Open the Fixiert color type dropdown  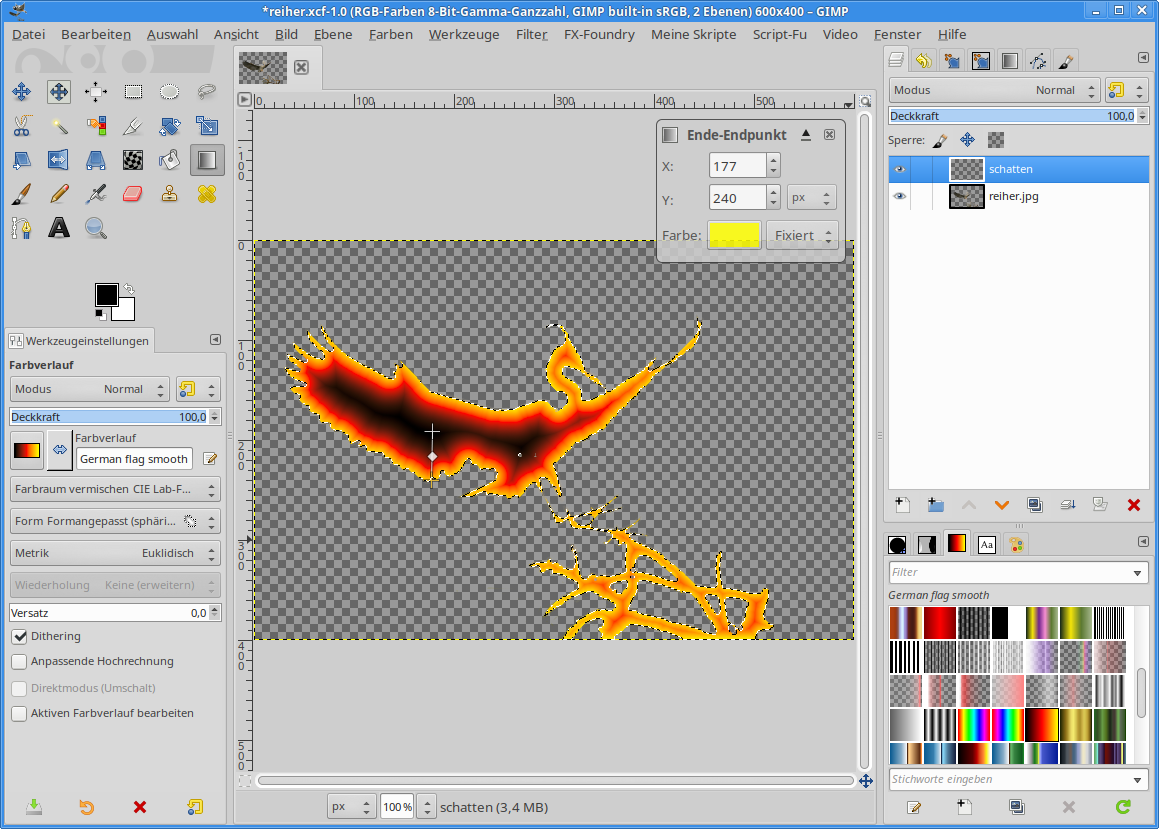[801, 236]
